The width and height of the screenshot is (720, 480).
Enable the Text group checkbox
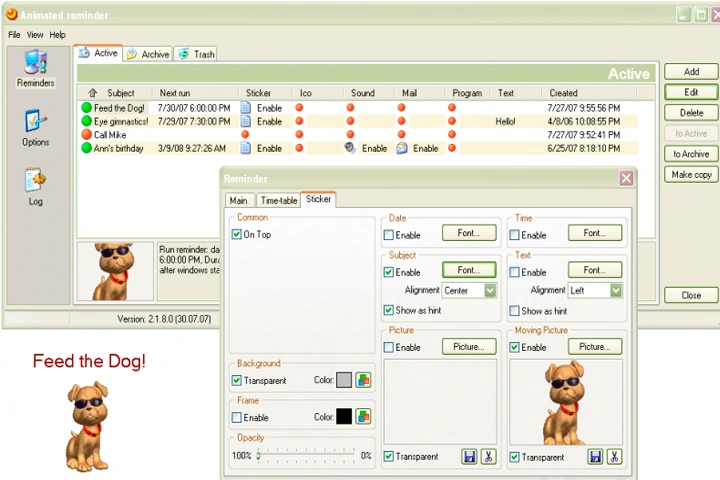click(x=514, y=272)
